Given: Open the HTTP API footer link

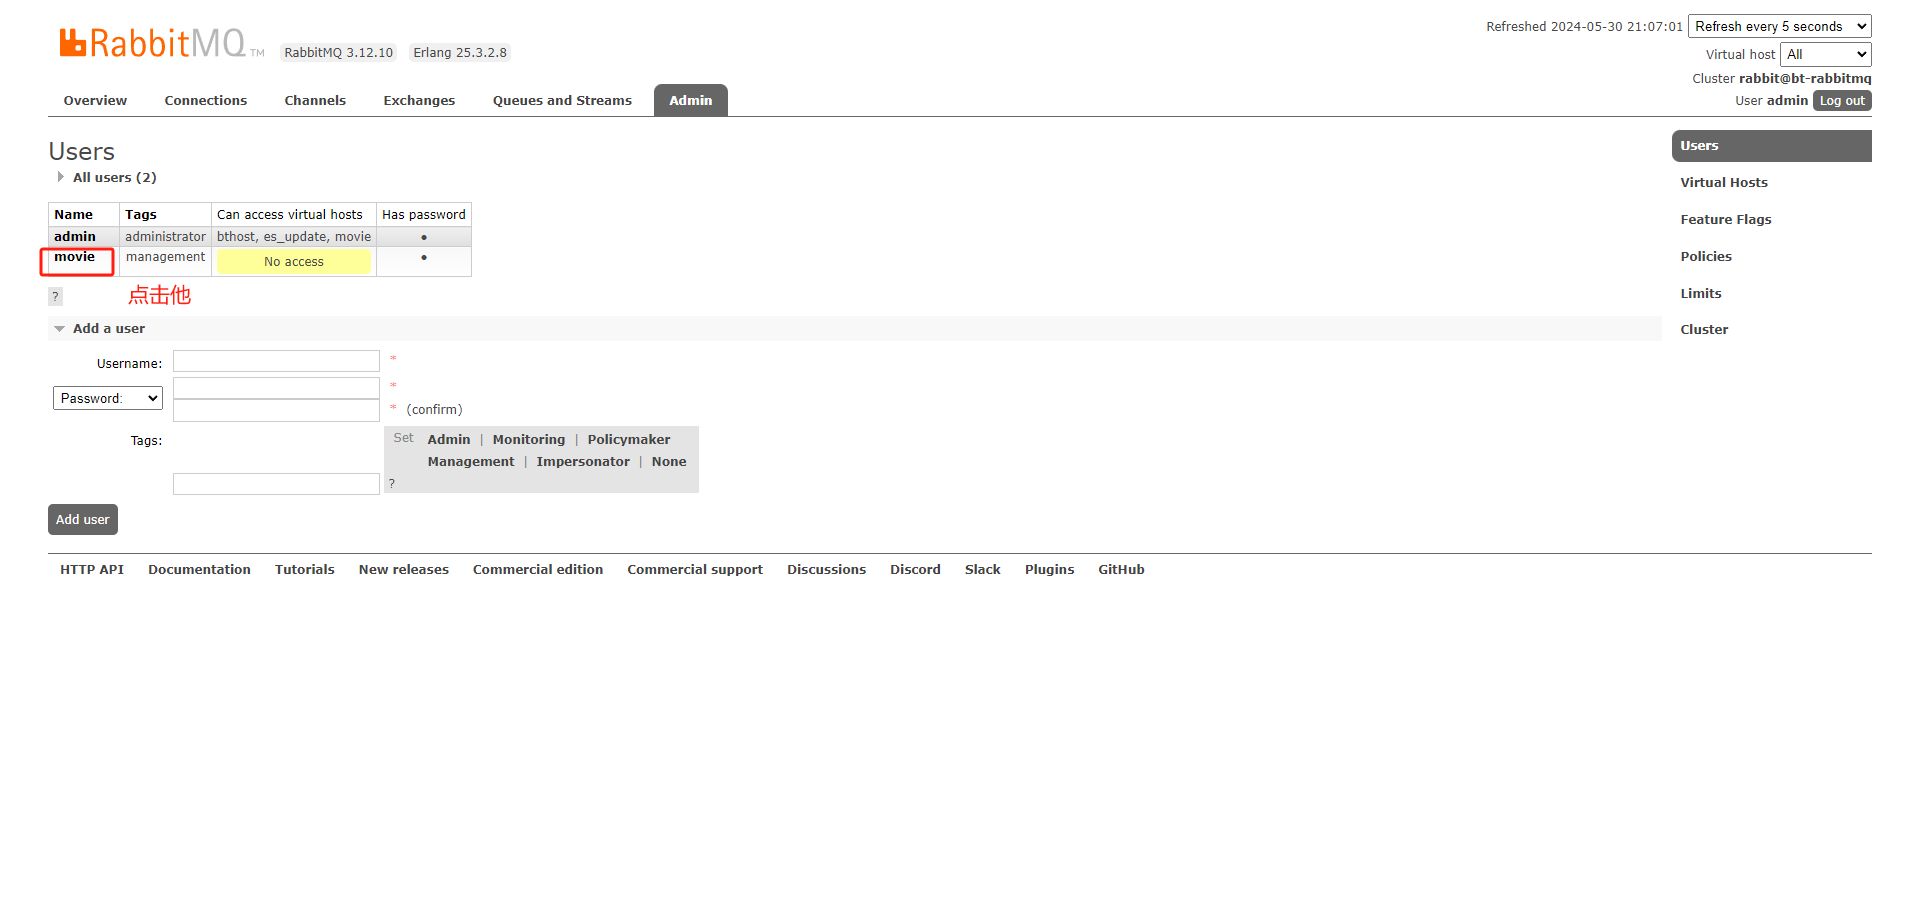Looking at the screenshot, I should coord(91,569).
